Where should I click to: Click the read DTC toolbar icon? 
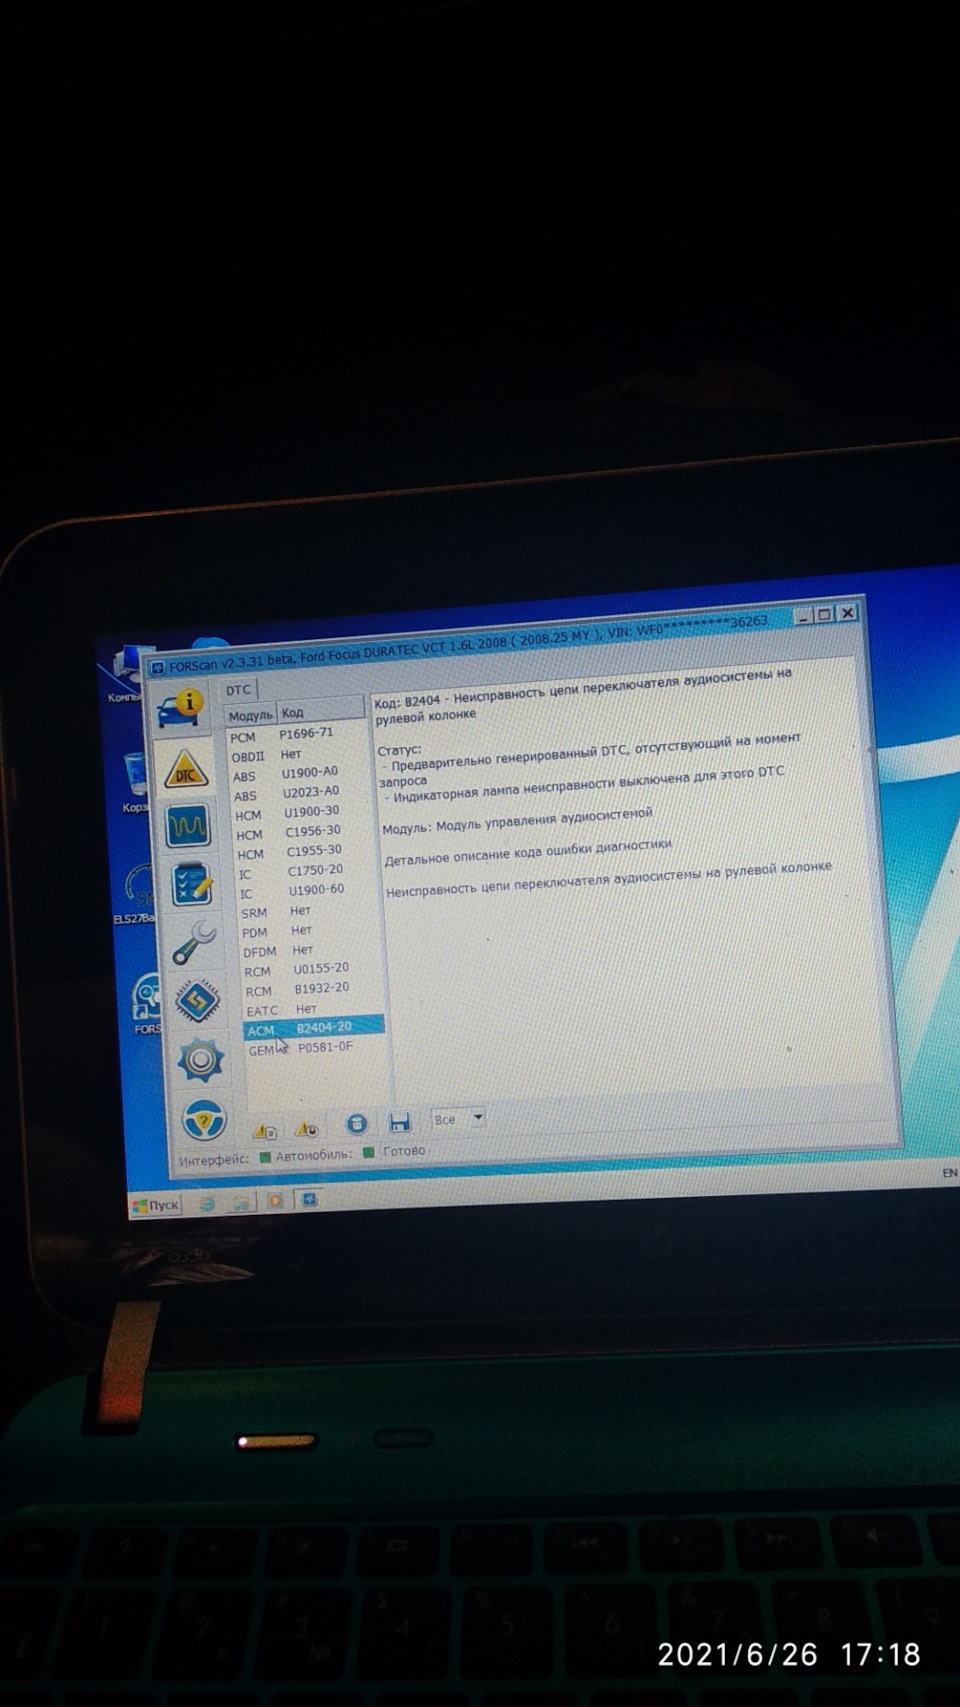point(265,1131)
